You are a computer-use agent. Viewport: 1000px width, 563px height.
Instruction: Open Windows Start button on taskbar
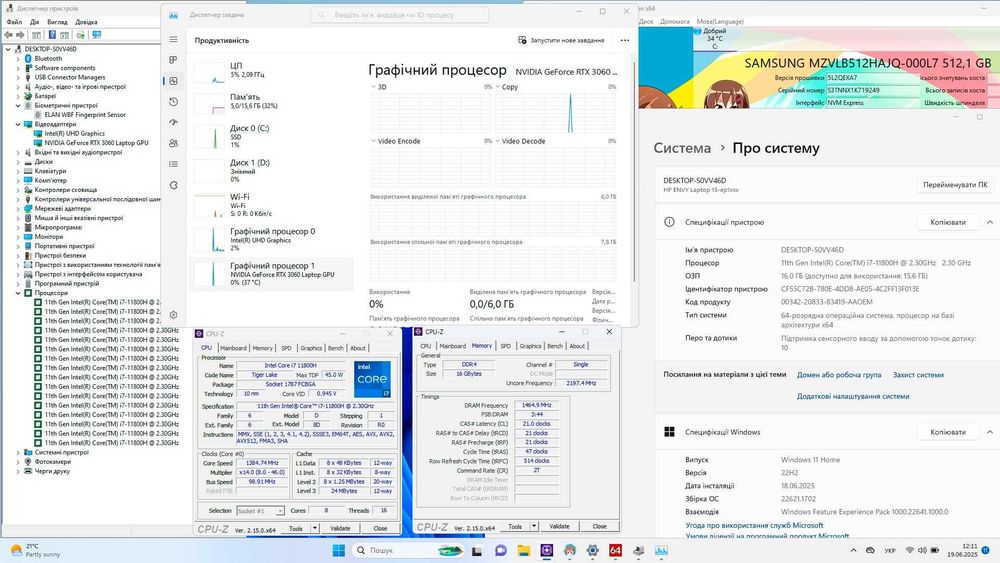339,550
